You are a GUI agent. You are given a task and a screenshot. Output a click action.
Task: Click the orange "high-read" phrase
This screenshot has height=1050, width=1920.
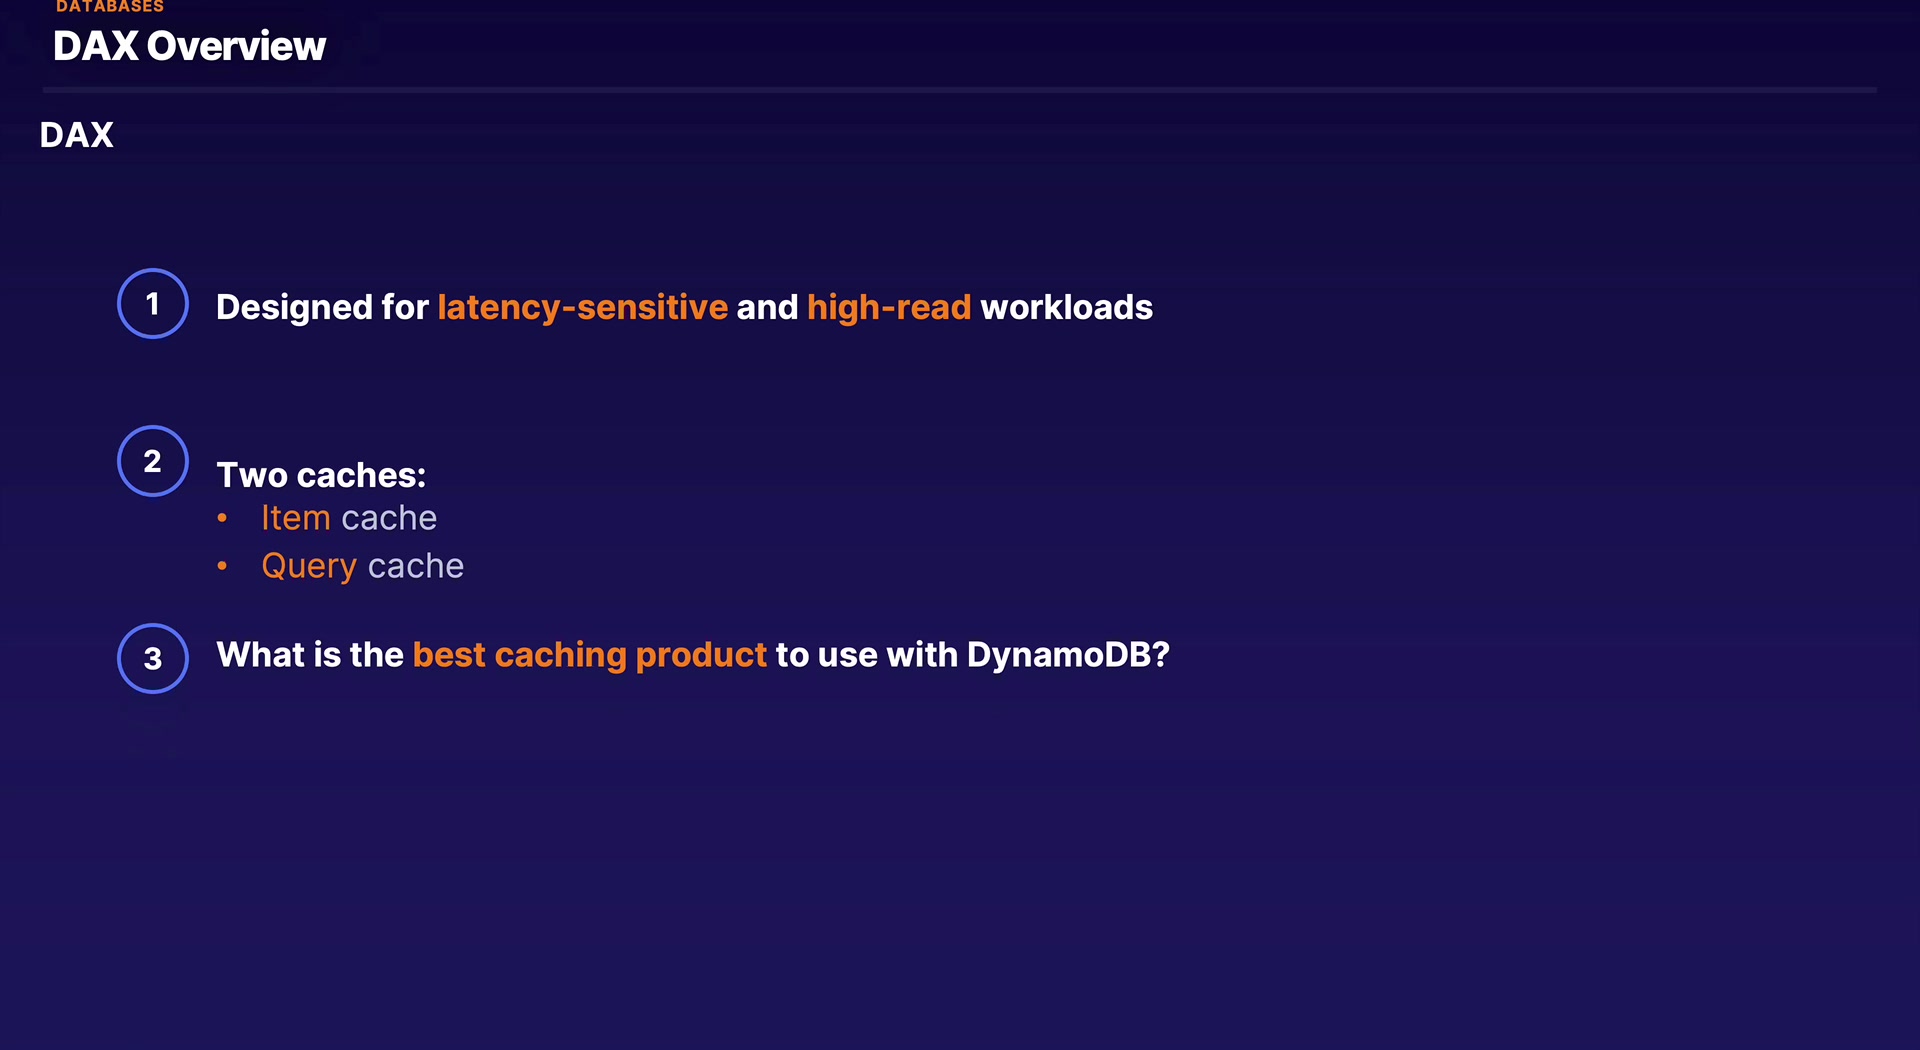click(x=889, y=307)
